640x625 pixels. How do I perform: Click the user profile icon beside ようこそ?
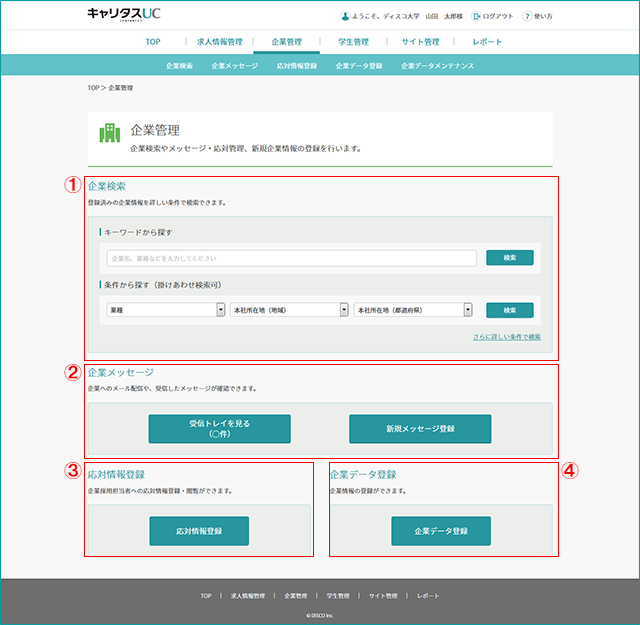coord(345,16)
